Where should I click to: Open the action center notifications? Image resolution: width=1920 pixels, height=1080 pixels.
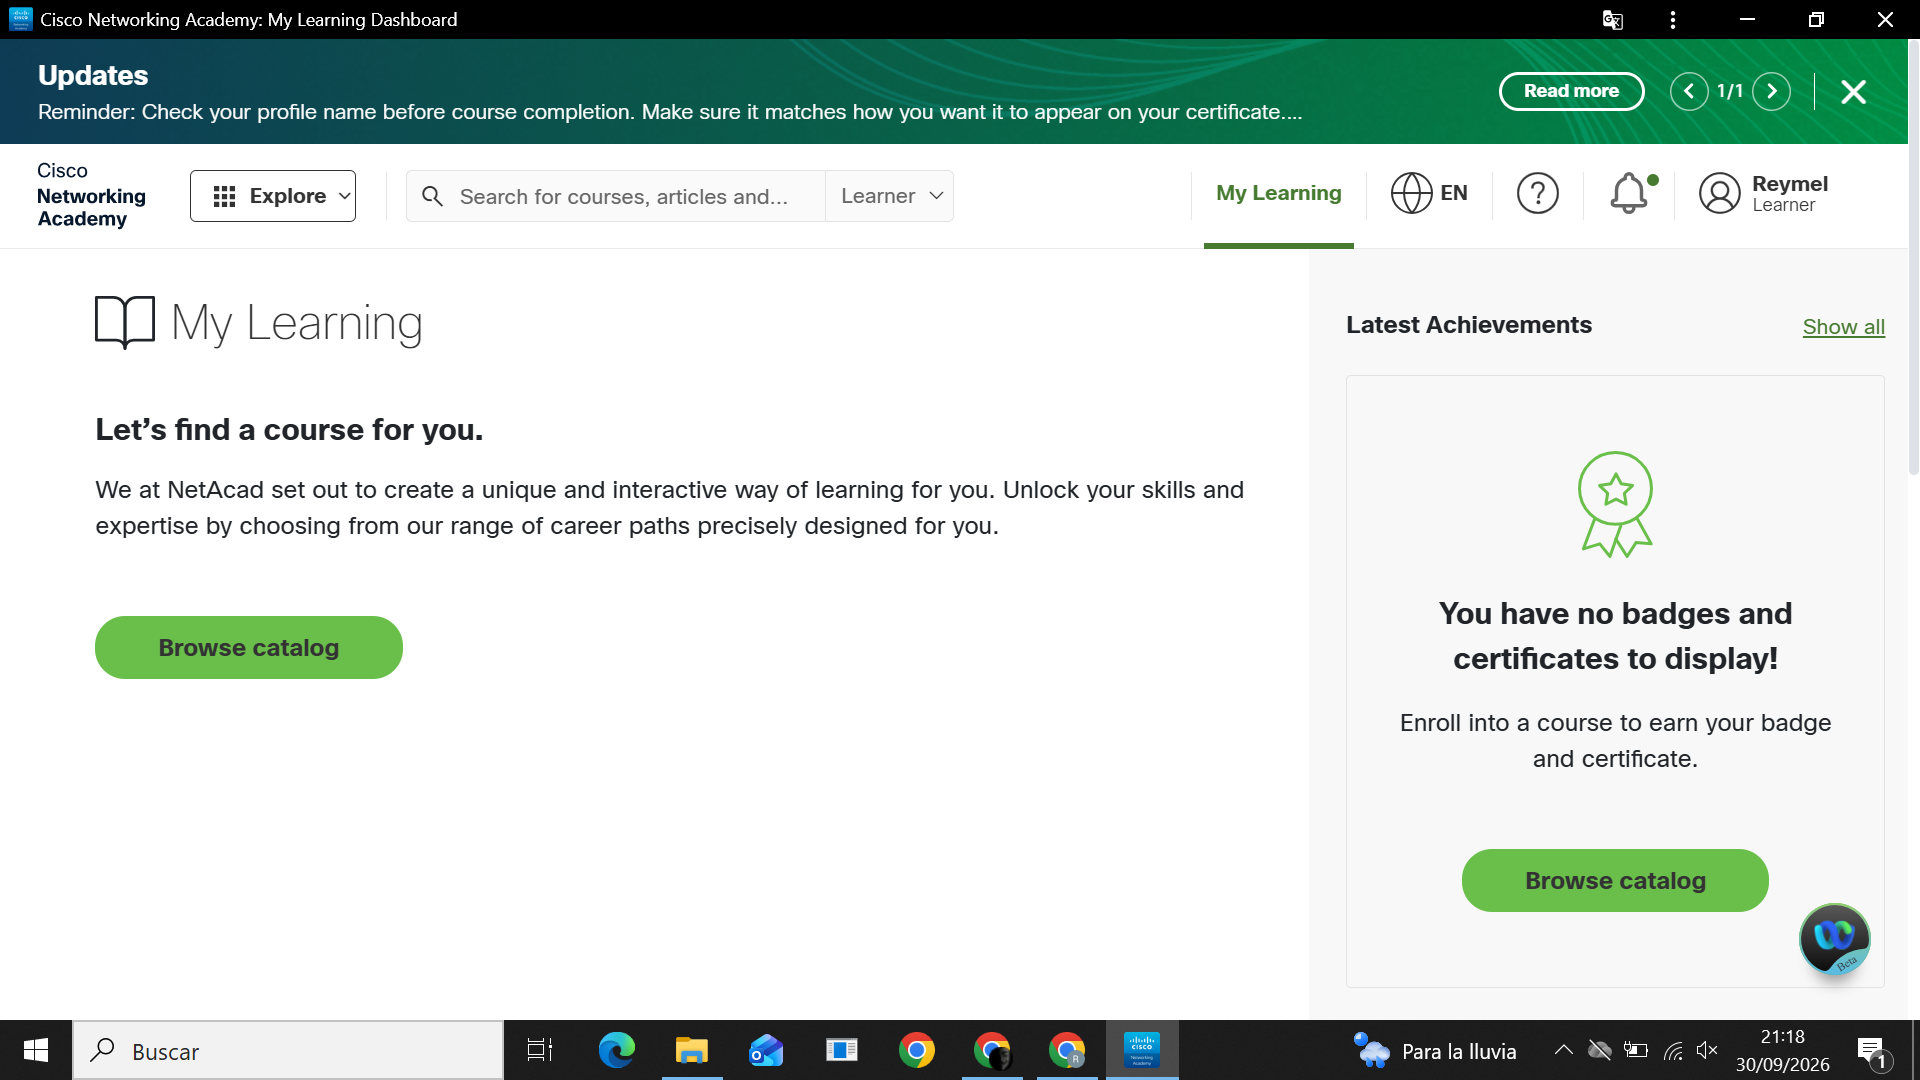click(x=1872, y=1051)
